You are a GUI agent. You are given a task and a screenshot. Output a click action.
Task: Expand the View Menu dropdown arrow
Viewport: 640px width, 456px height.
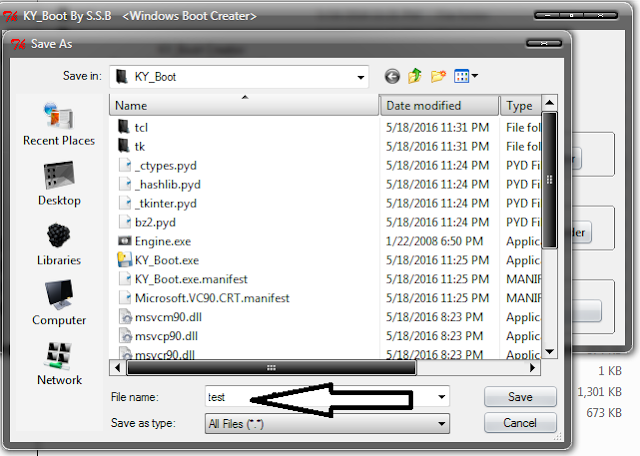pyautogui.click(x=475, y=76)
